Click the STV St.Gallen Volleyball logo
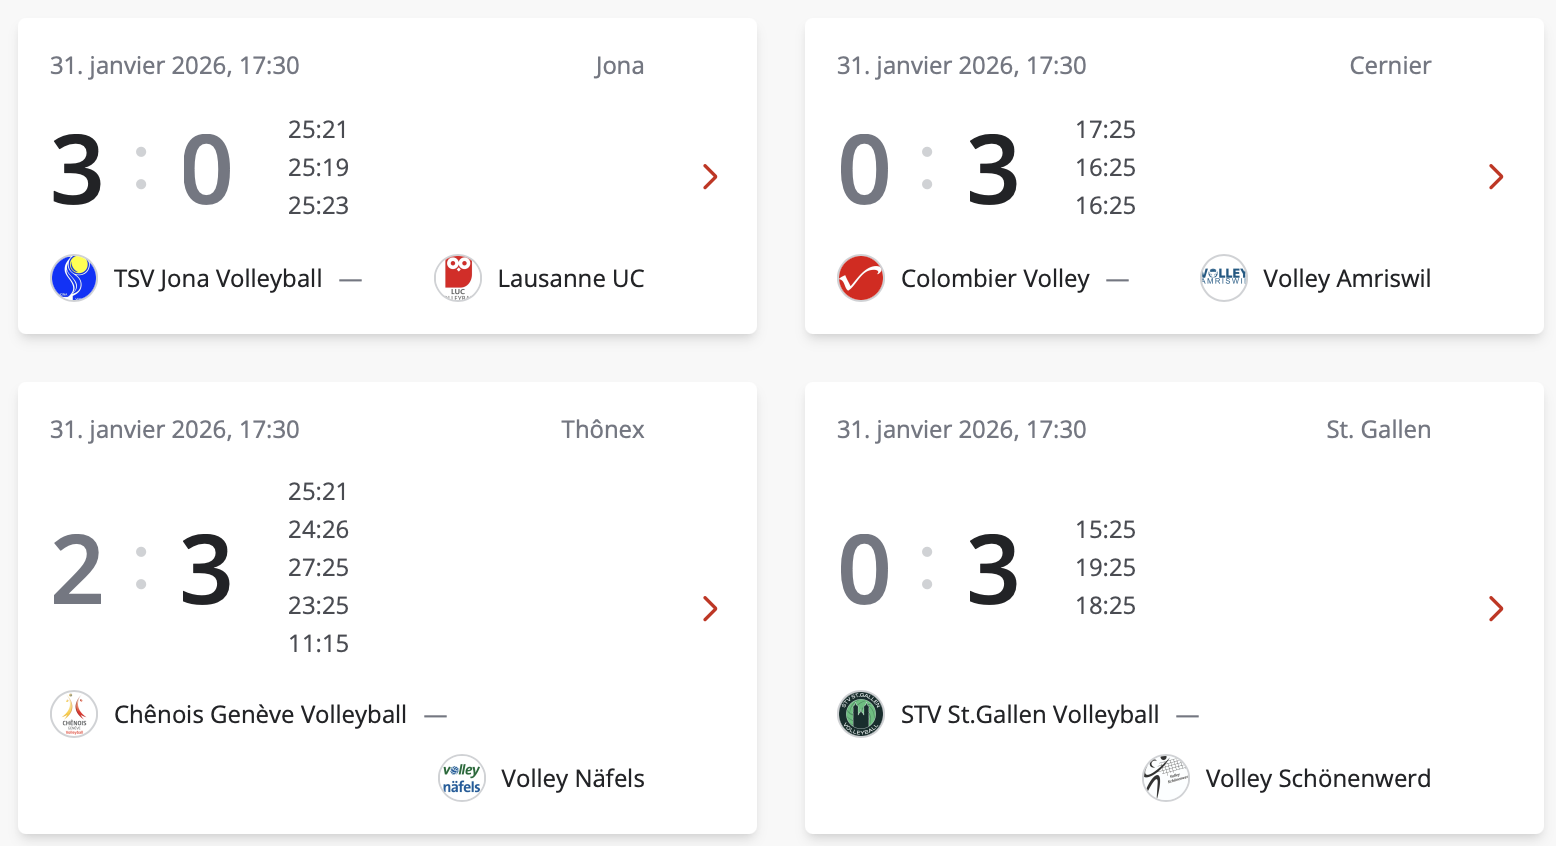1556x846 pixels. (861, 714)
